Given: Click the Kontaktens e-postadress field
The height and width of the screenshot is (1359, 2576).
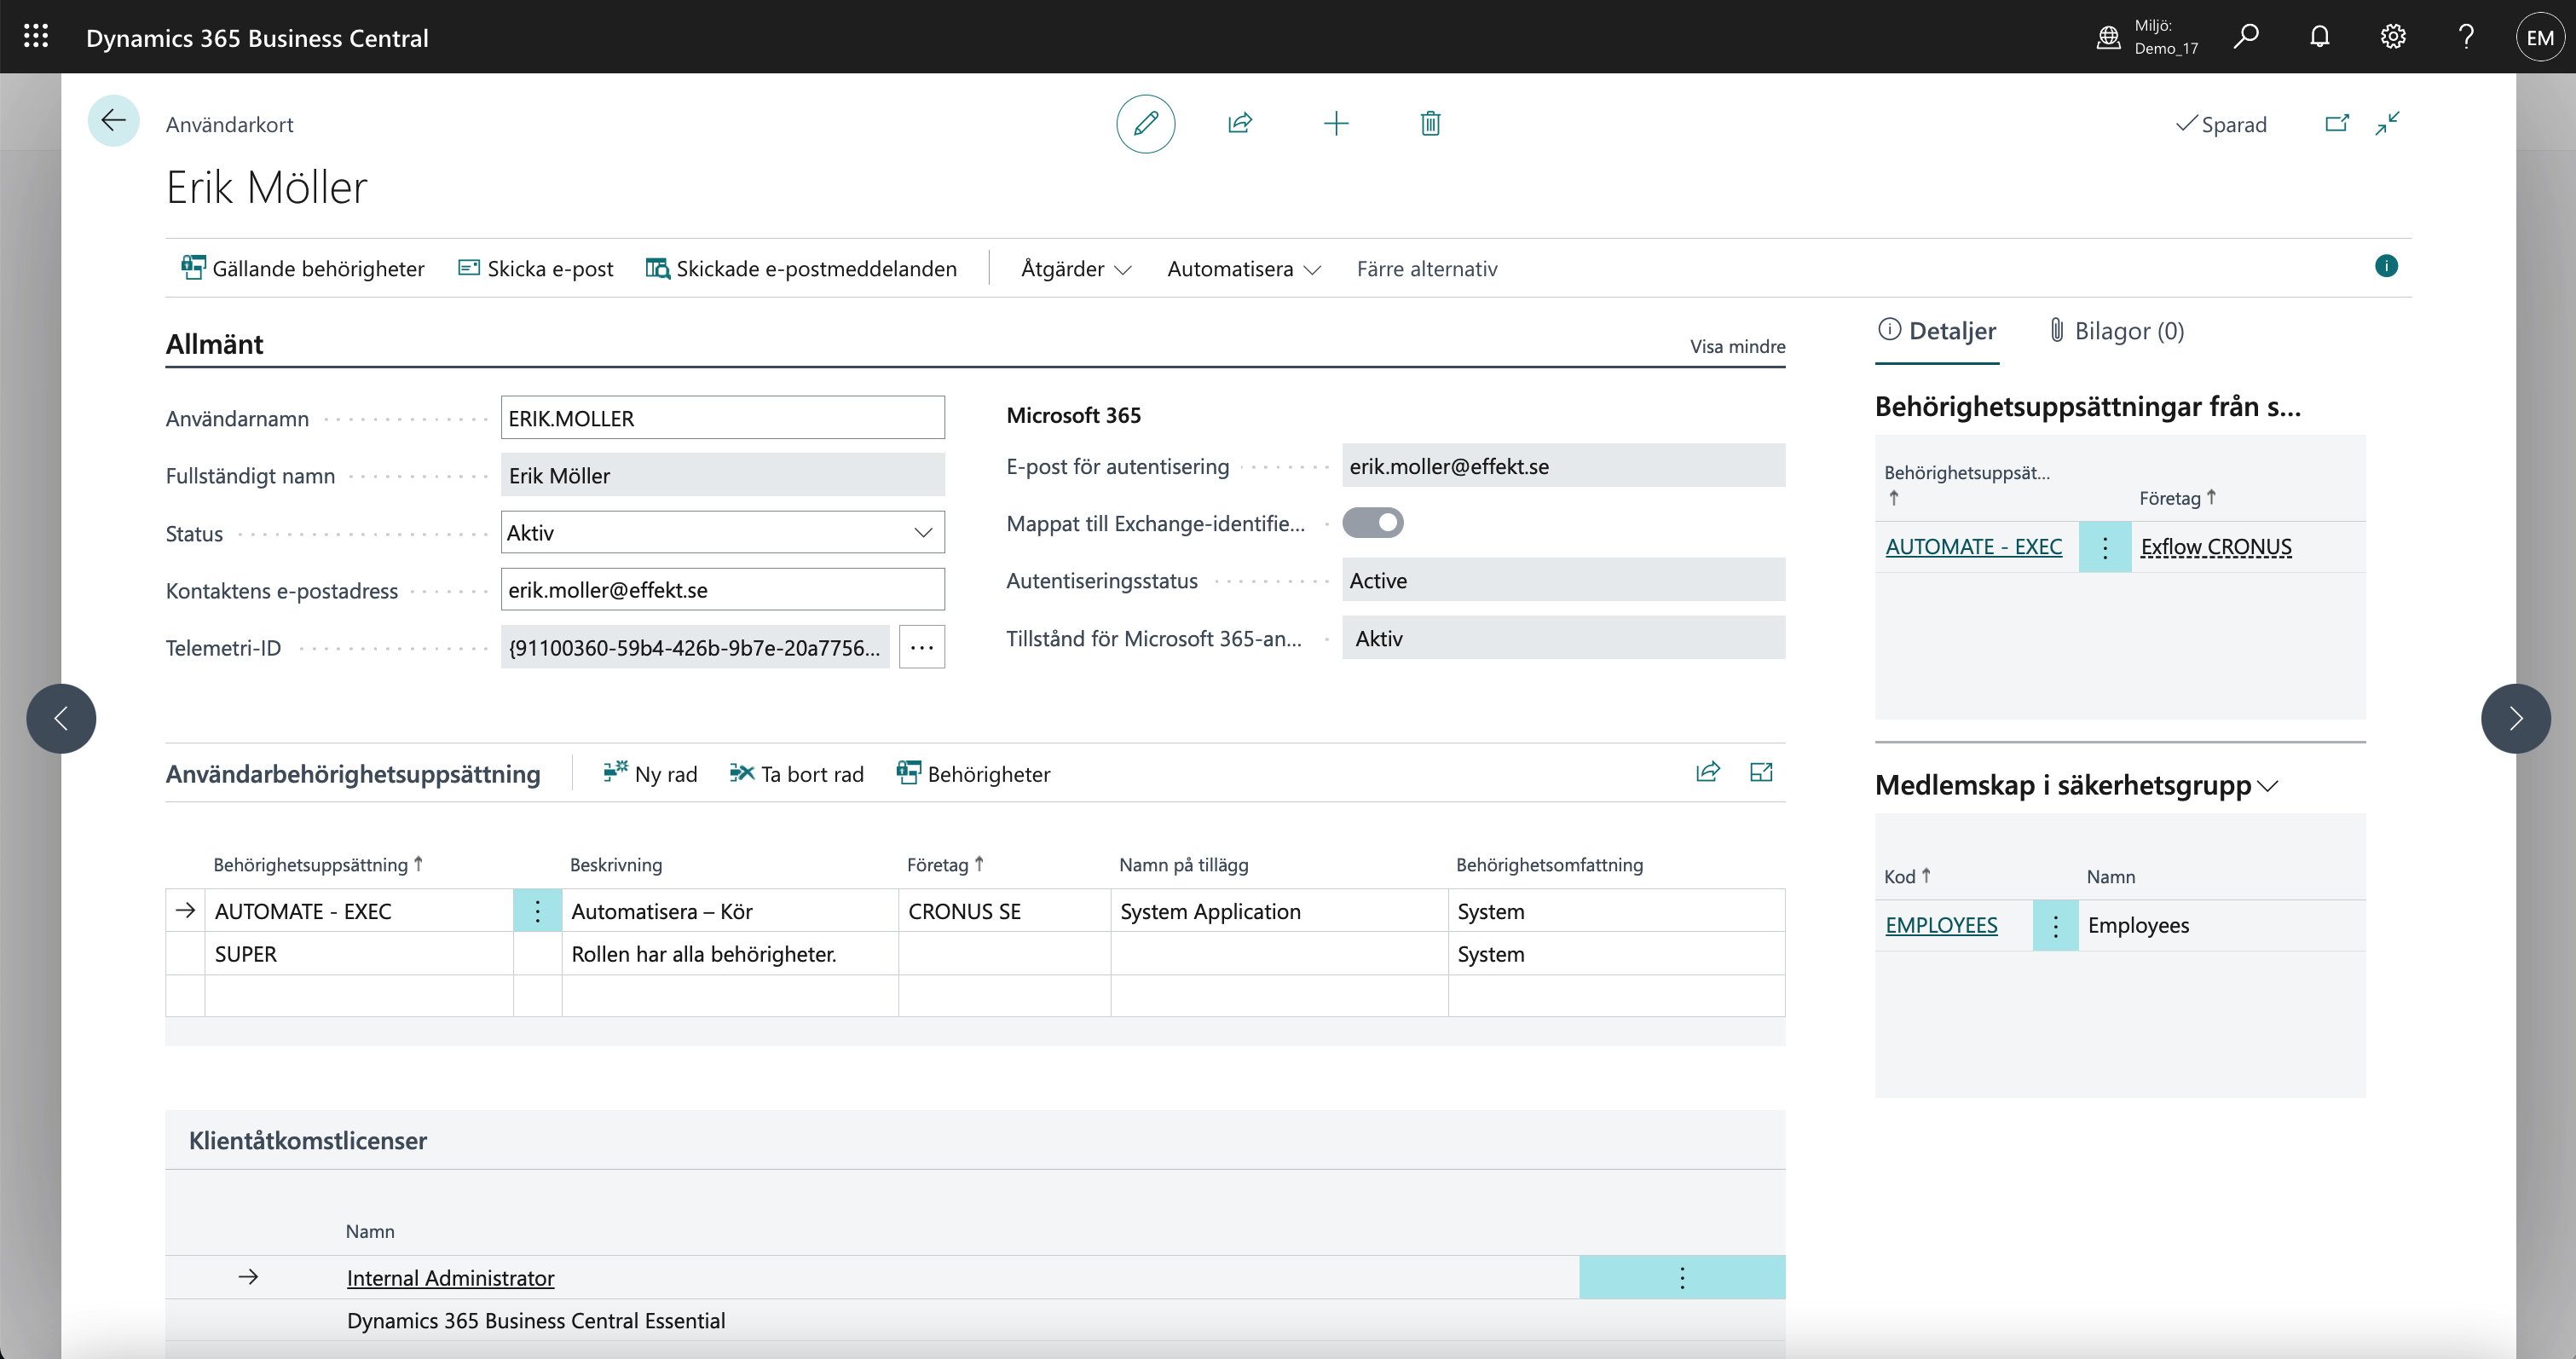Looking at the screenshot, I should [x=722, y=590].
